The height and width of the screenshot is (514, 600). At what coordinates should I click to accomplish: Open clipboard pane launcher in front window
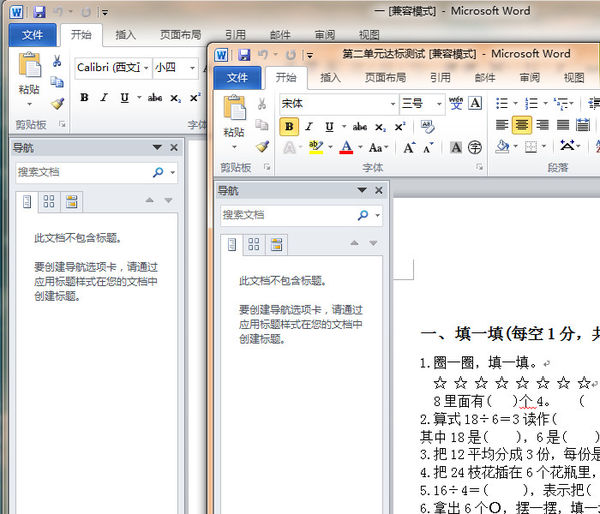tap(267, 167)
